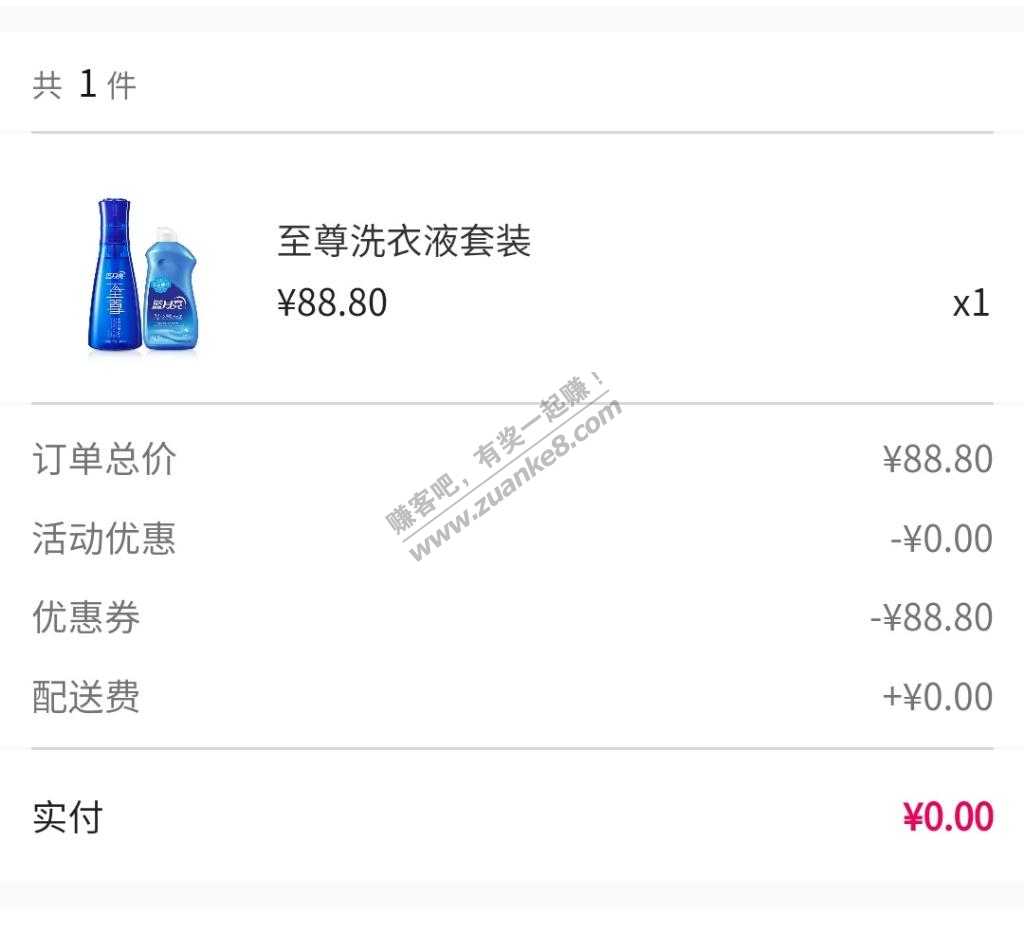Tap the 活动优惠 row label
The image size is (1024, 929).
[x=104, y=539]
